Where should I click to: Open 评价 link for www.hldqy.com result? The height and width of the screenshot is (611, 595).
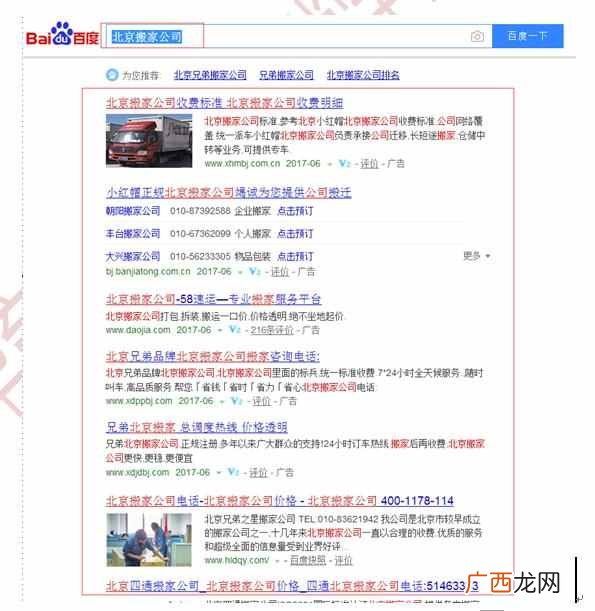tap(343, 560)
